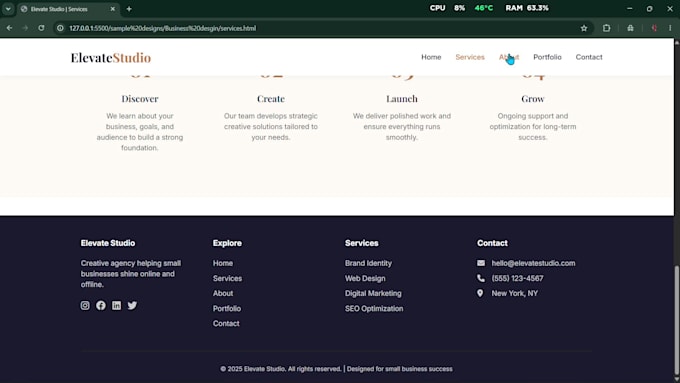Follow the footer Explore Contact link
Viewport: 680px width, 383px height.
(x=226, y=324)
